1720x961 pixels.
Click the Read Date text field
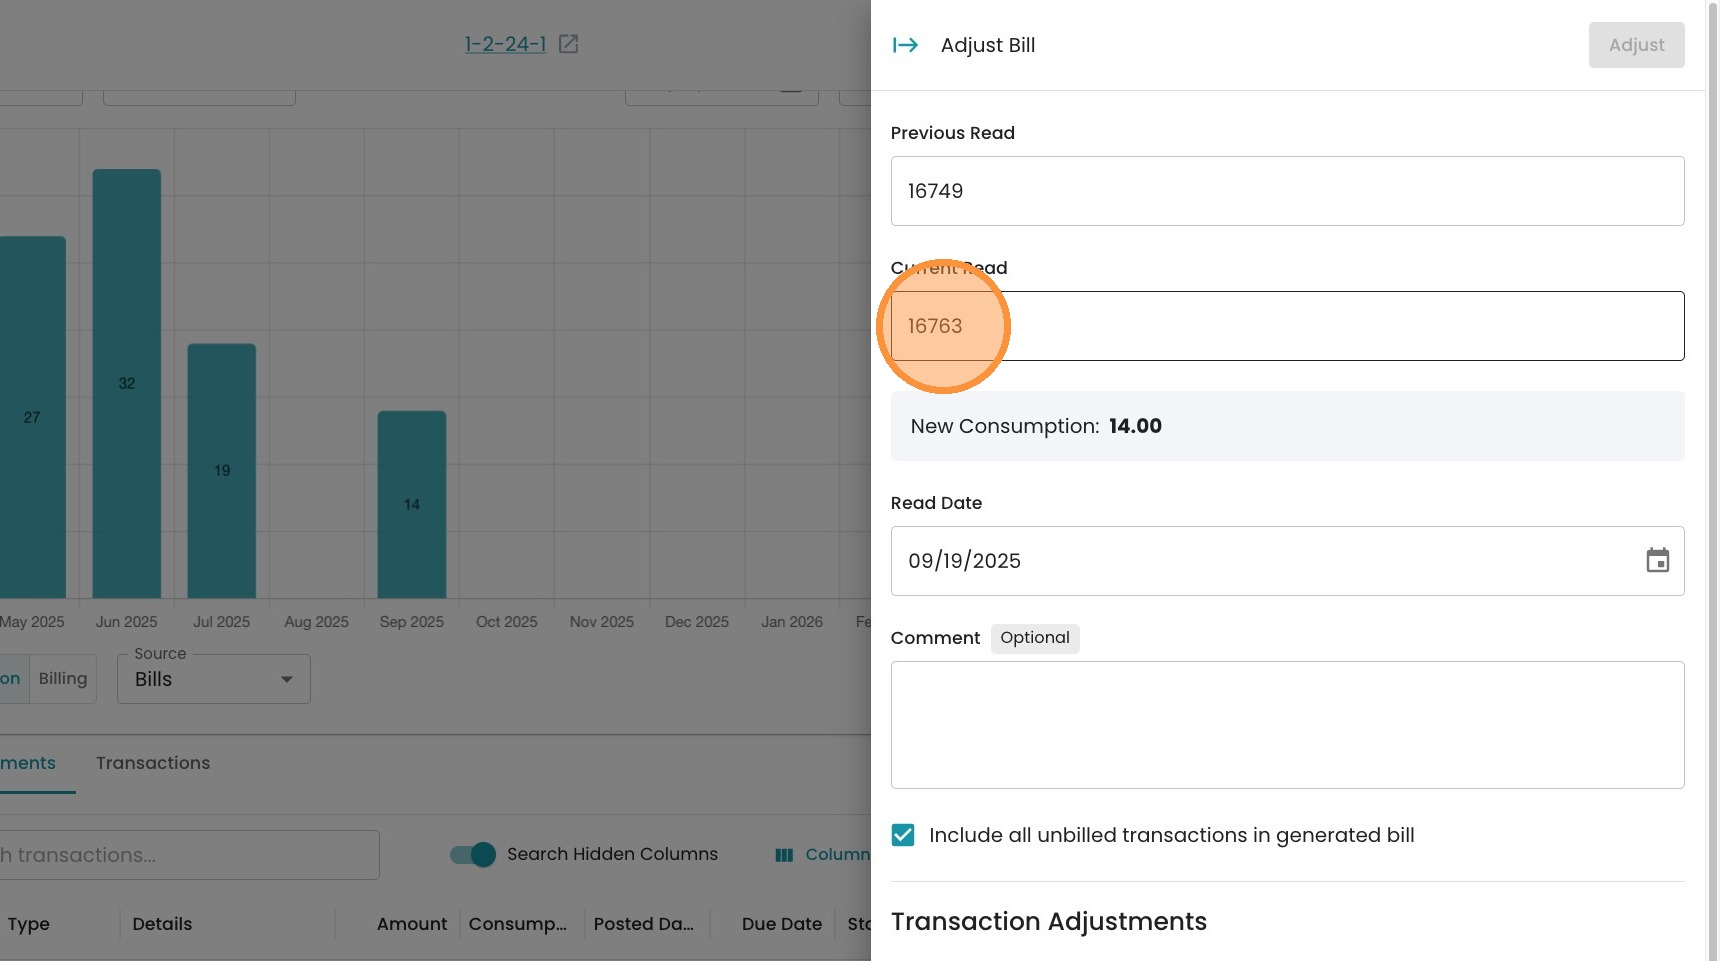pos(1260,561)
